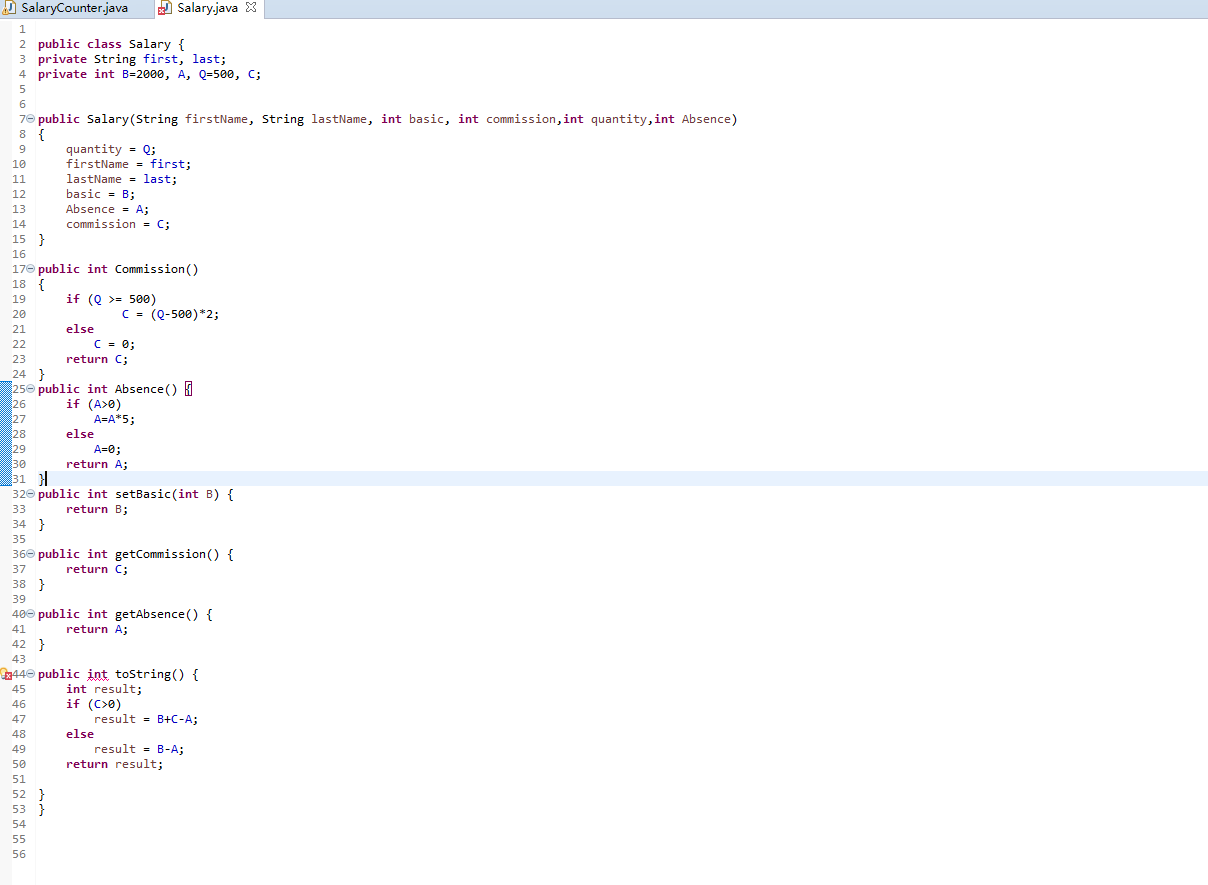The width and height of the screenshot is (1208, 885).
Task: Select the Salary.java editor tab
Action: point(207,8)
